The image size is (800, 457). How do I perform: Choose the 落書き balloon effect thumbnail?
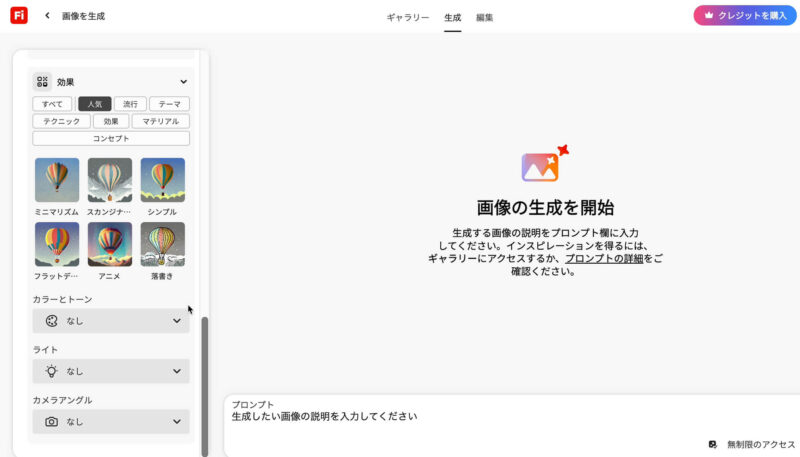pos(163,244)
